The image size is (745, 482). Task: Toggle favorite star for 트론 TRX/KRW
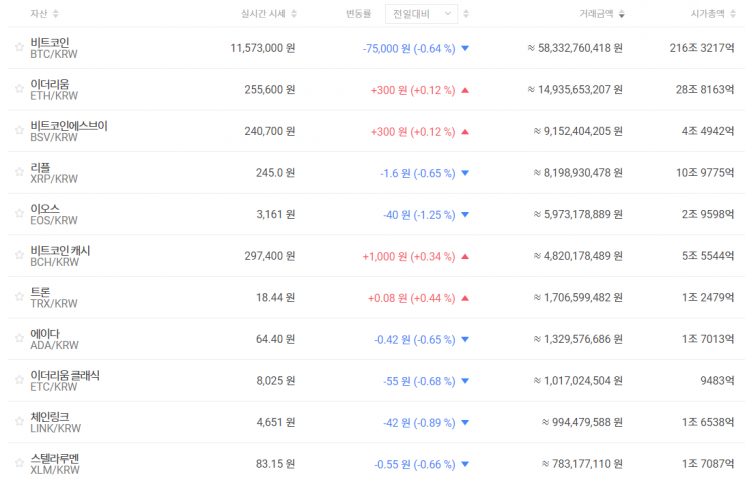19,297
